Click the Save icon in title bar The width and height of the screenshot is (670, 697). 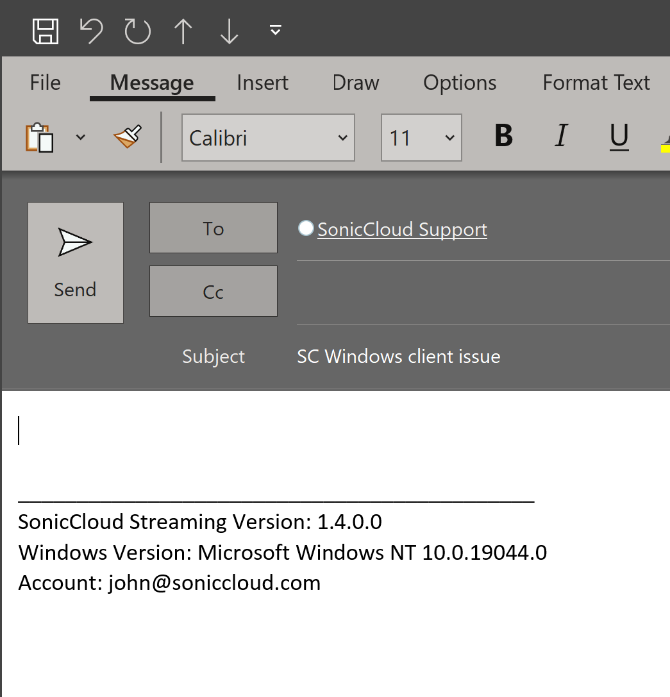click(45, 32)
